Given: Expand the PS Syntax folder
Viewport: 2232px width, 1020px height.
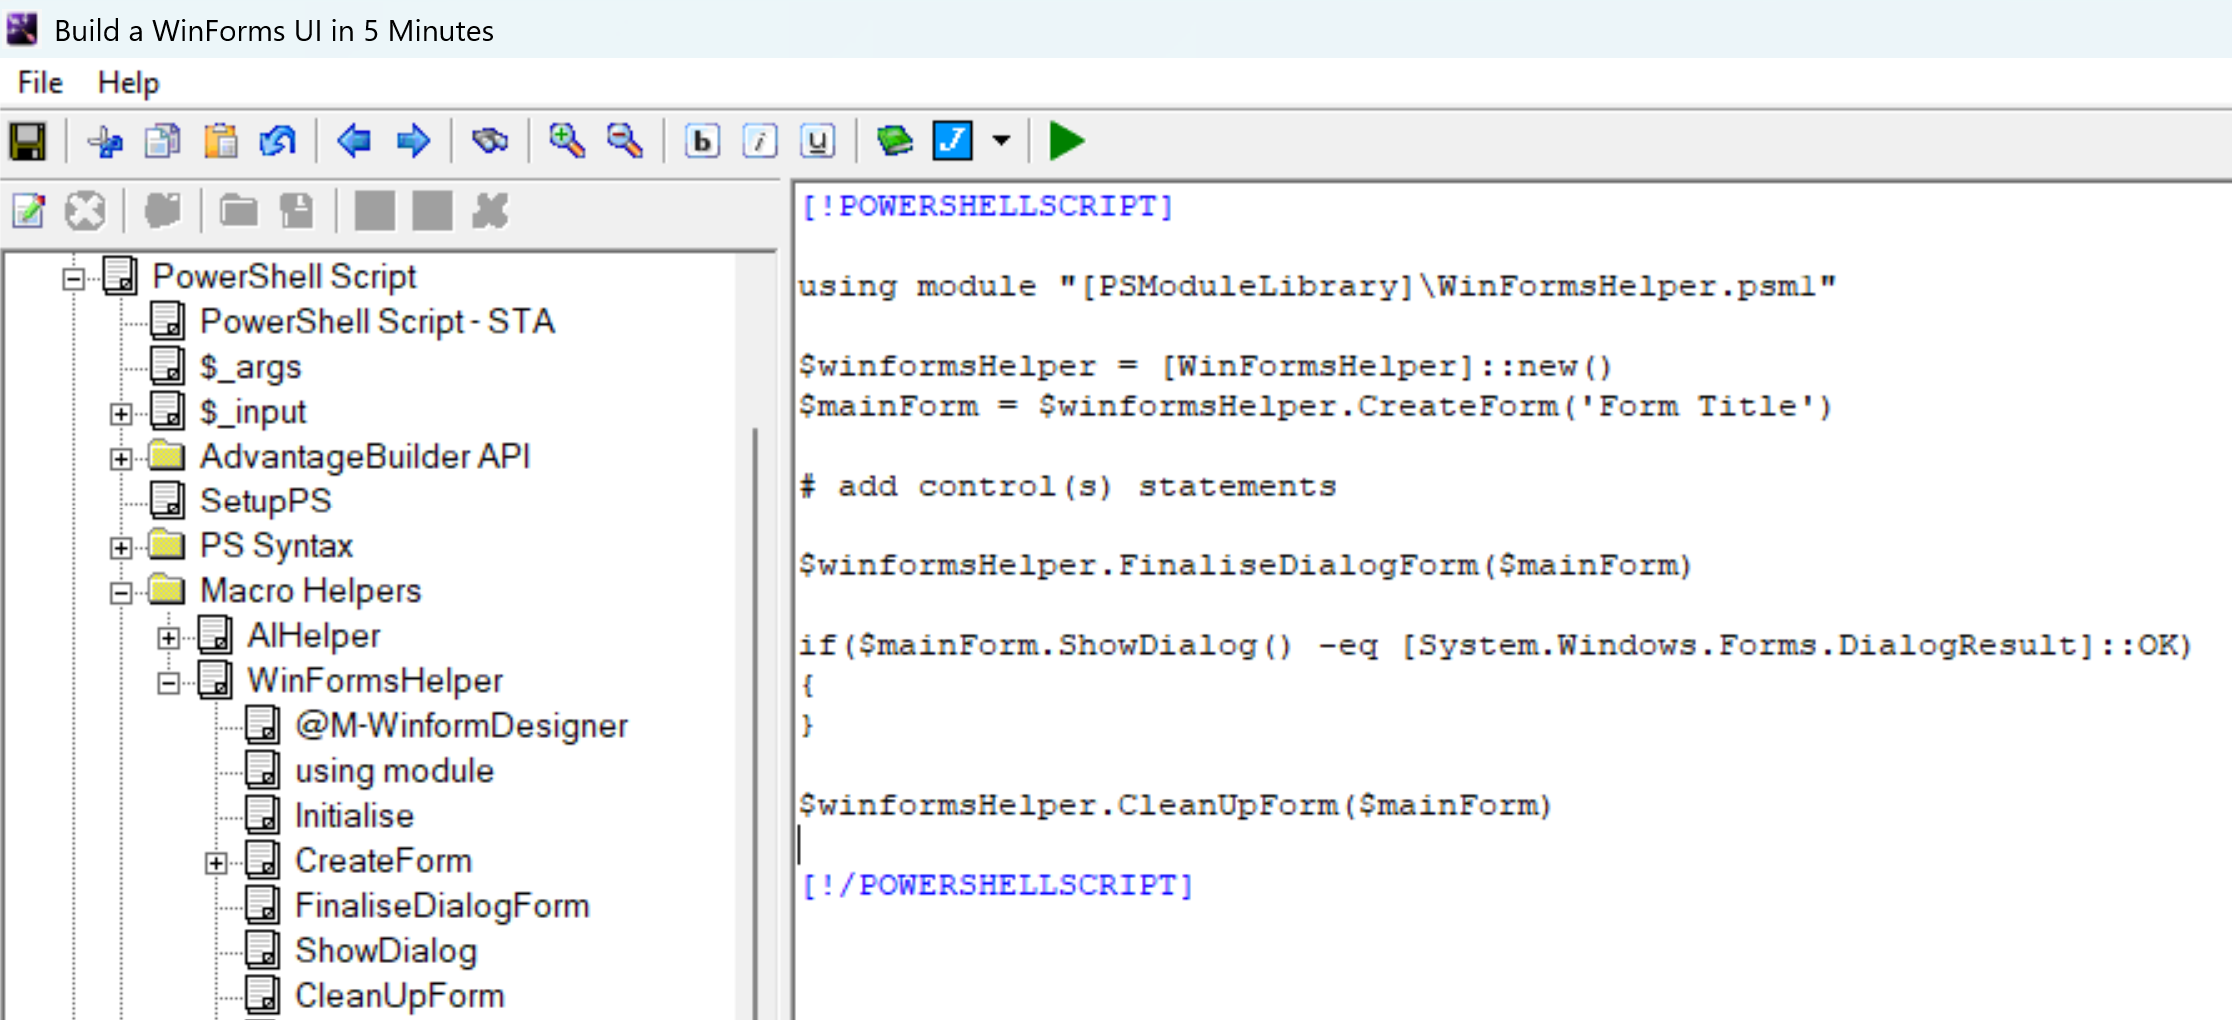Looking at the screenshot, I should tap(121, 548).
